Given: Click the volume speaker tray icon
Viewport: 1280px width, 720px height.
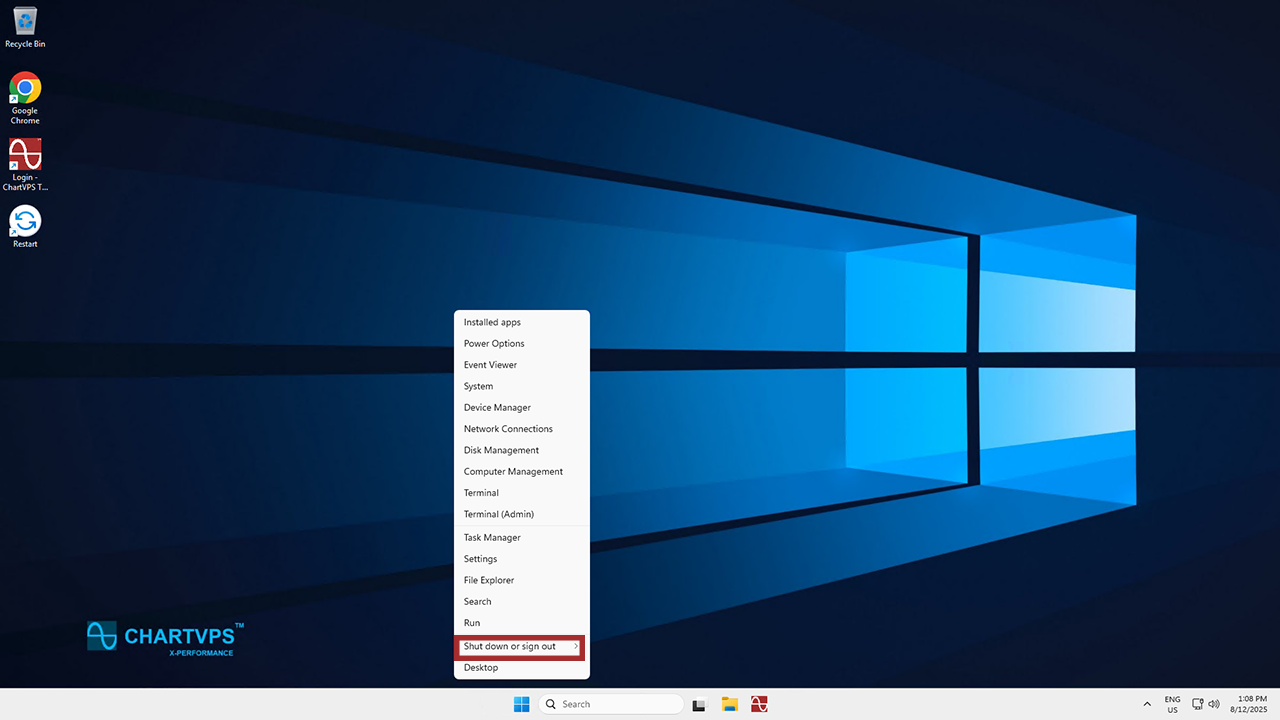Looking at the screenshot, I should (1214, 704).
